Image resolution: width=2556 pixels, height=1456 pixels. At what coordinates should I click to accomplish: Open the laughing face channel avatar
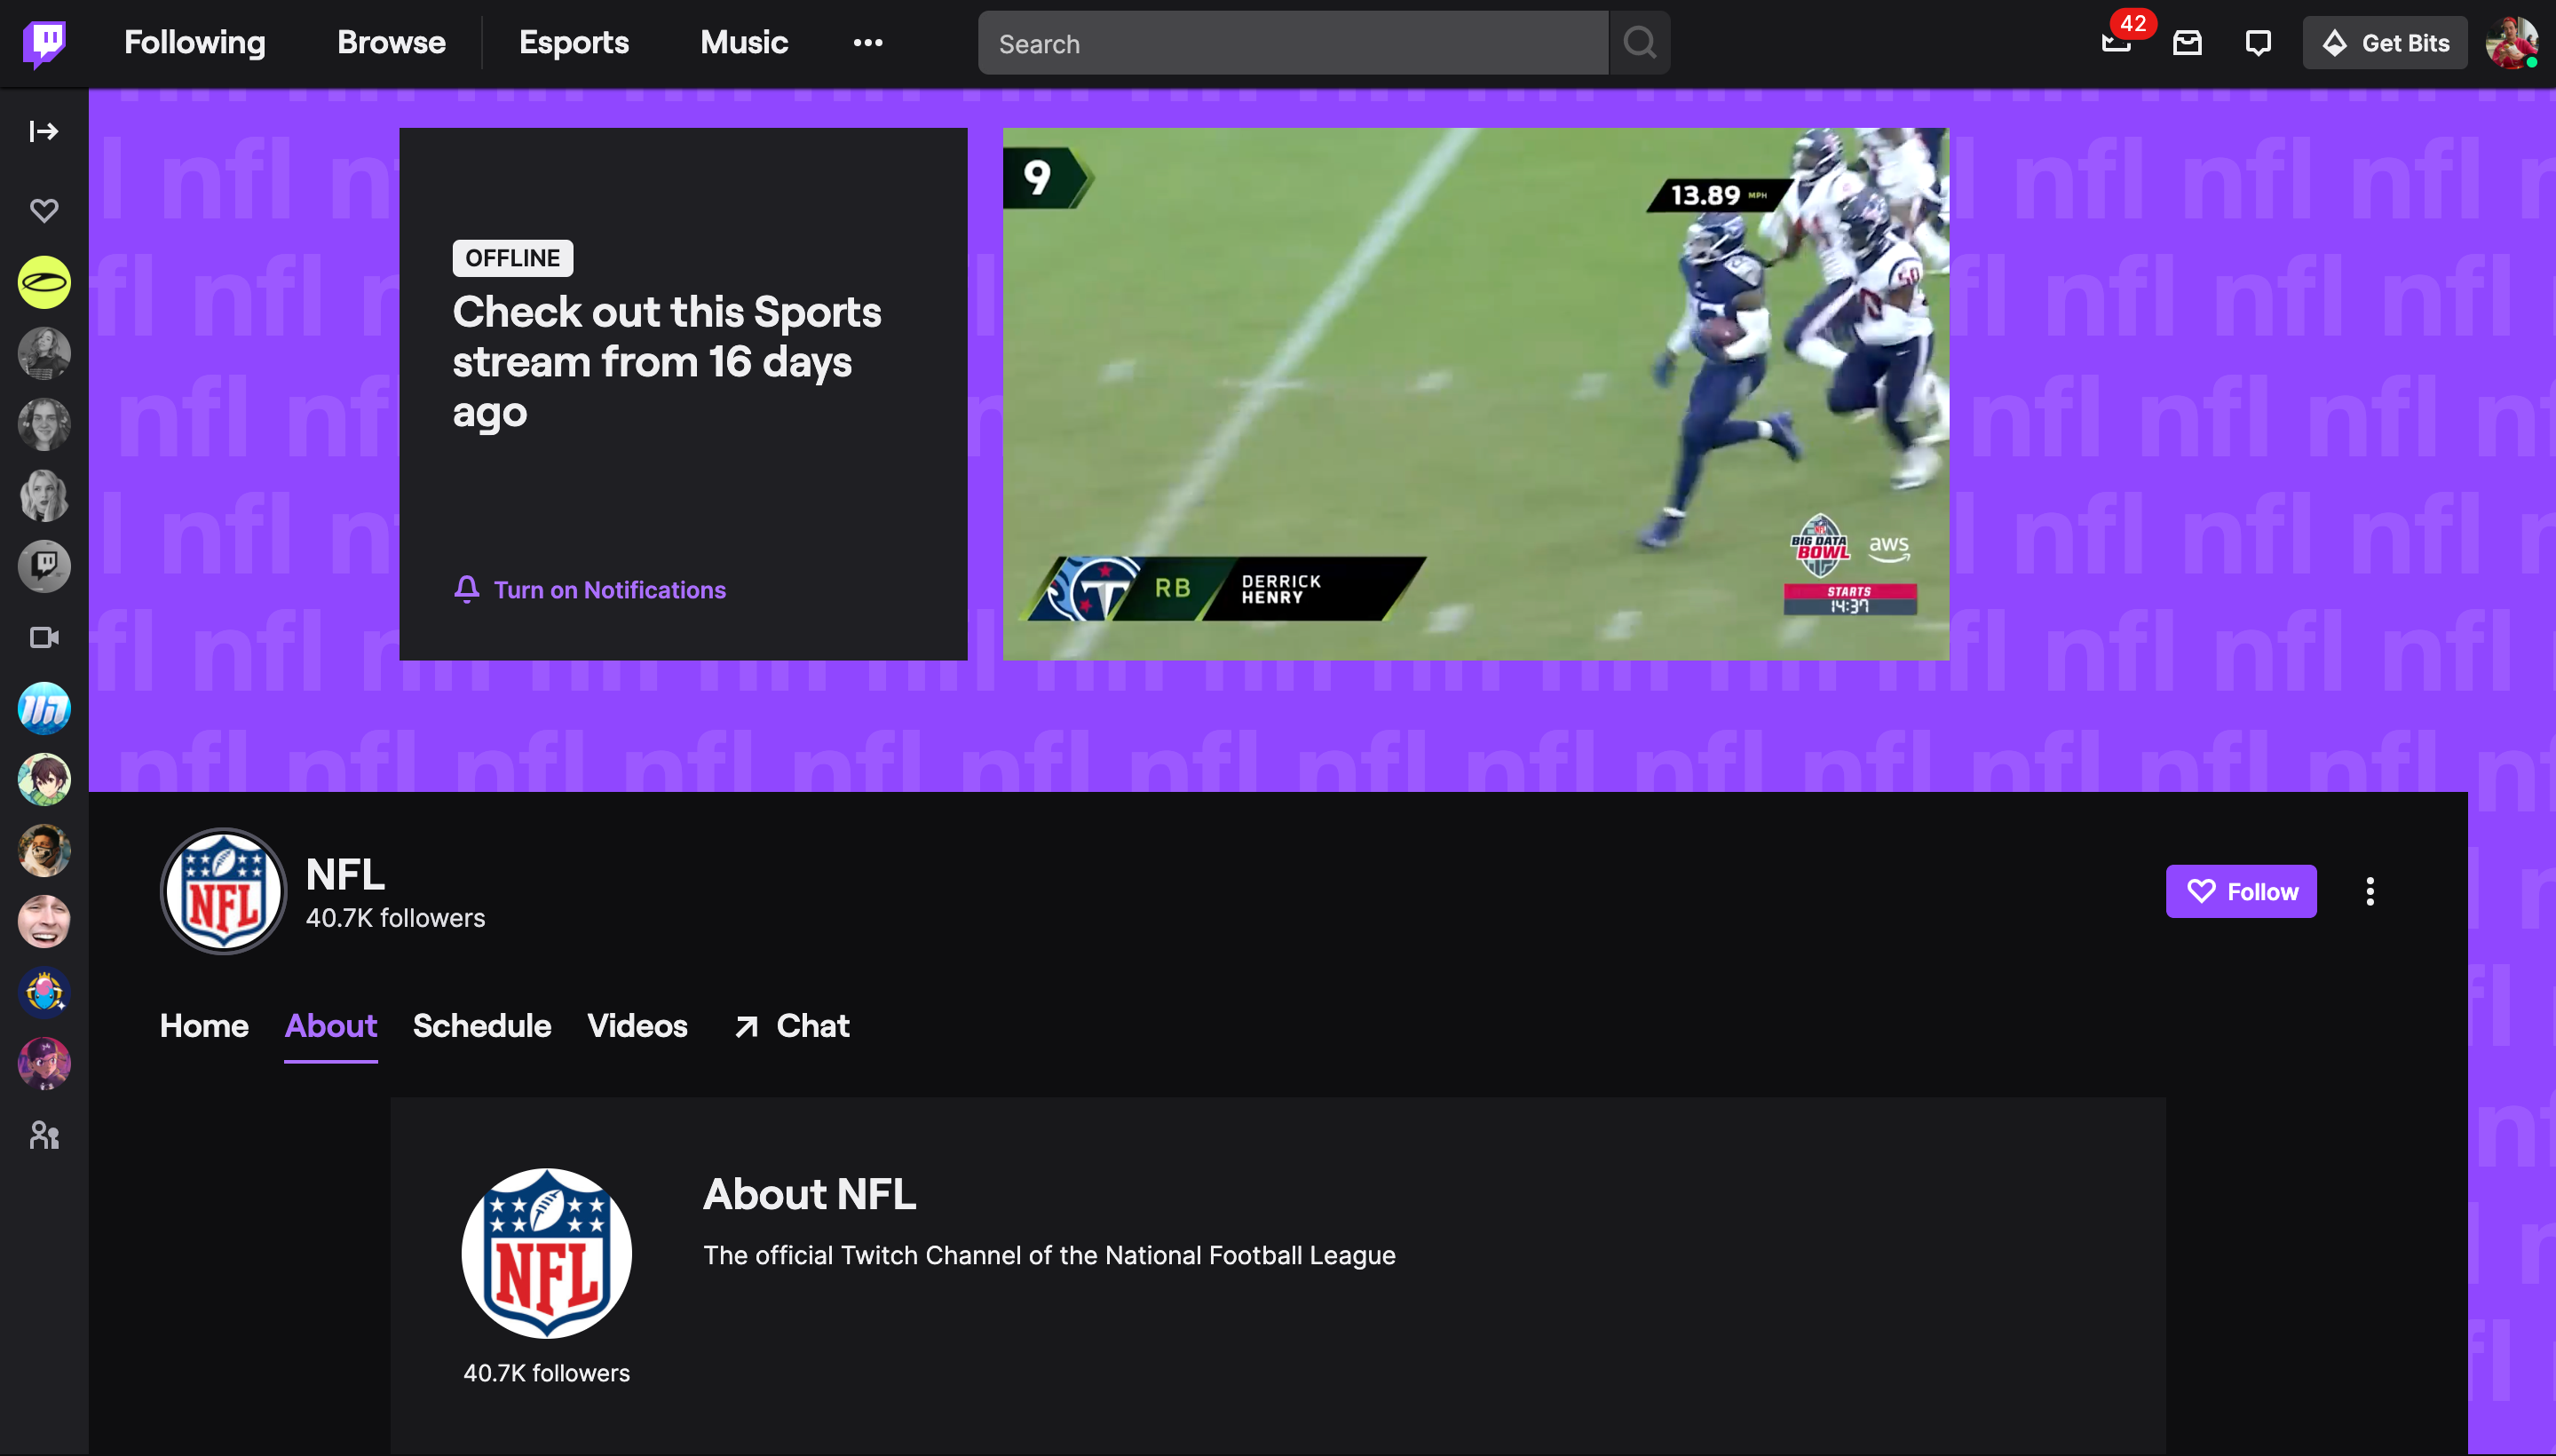pos(44,921)
